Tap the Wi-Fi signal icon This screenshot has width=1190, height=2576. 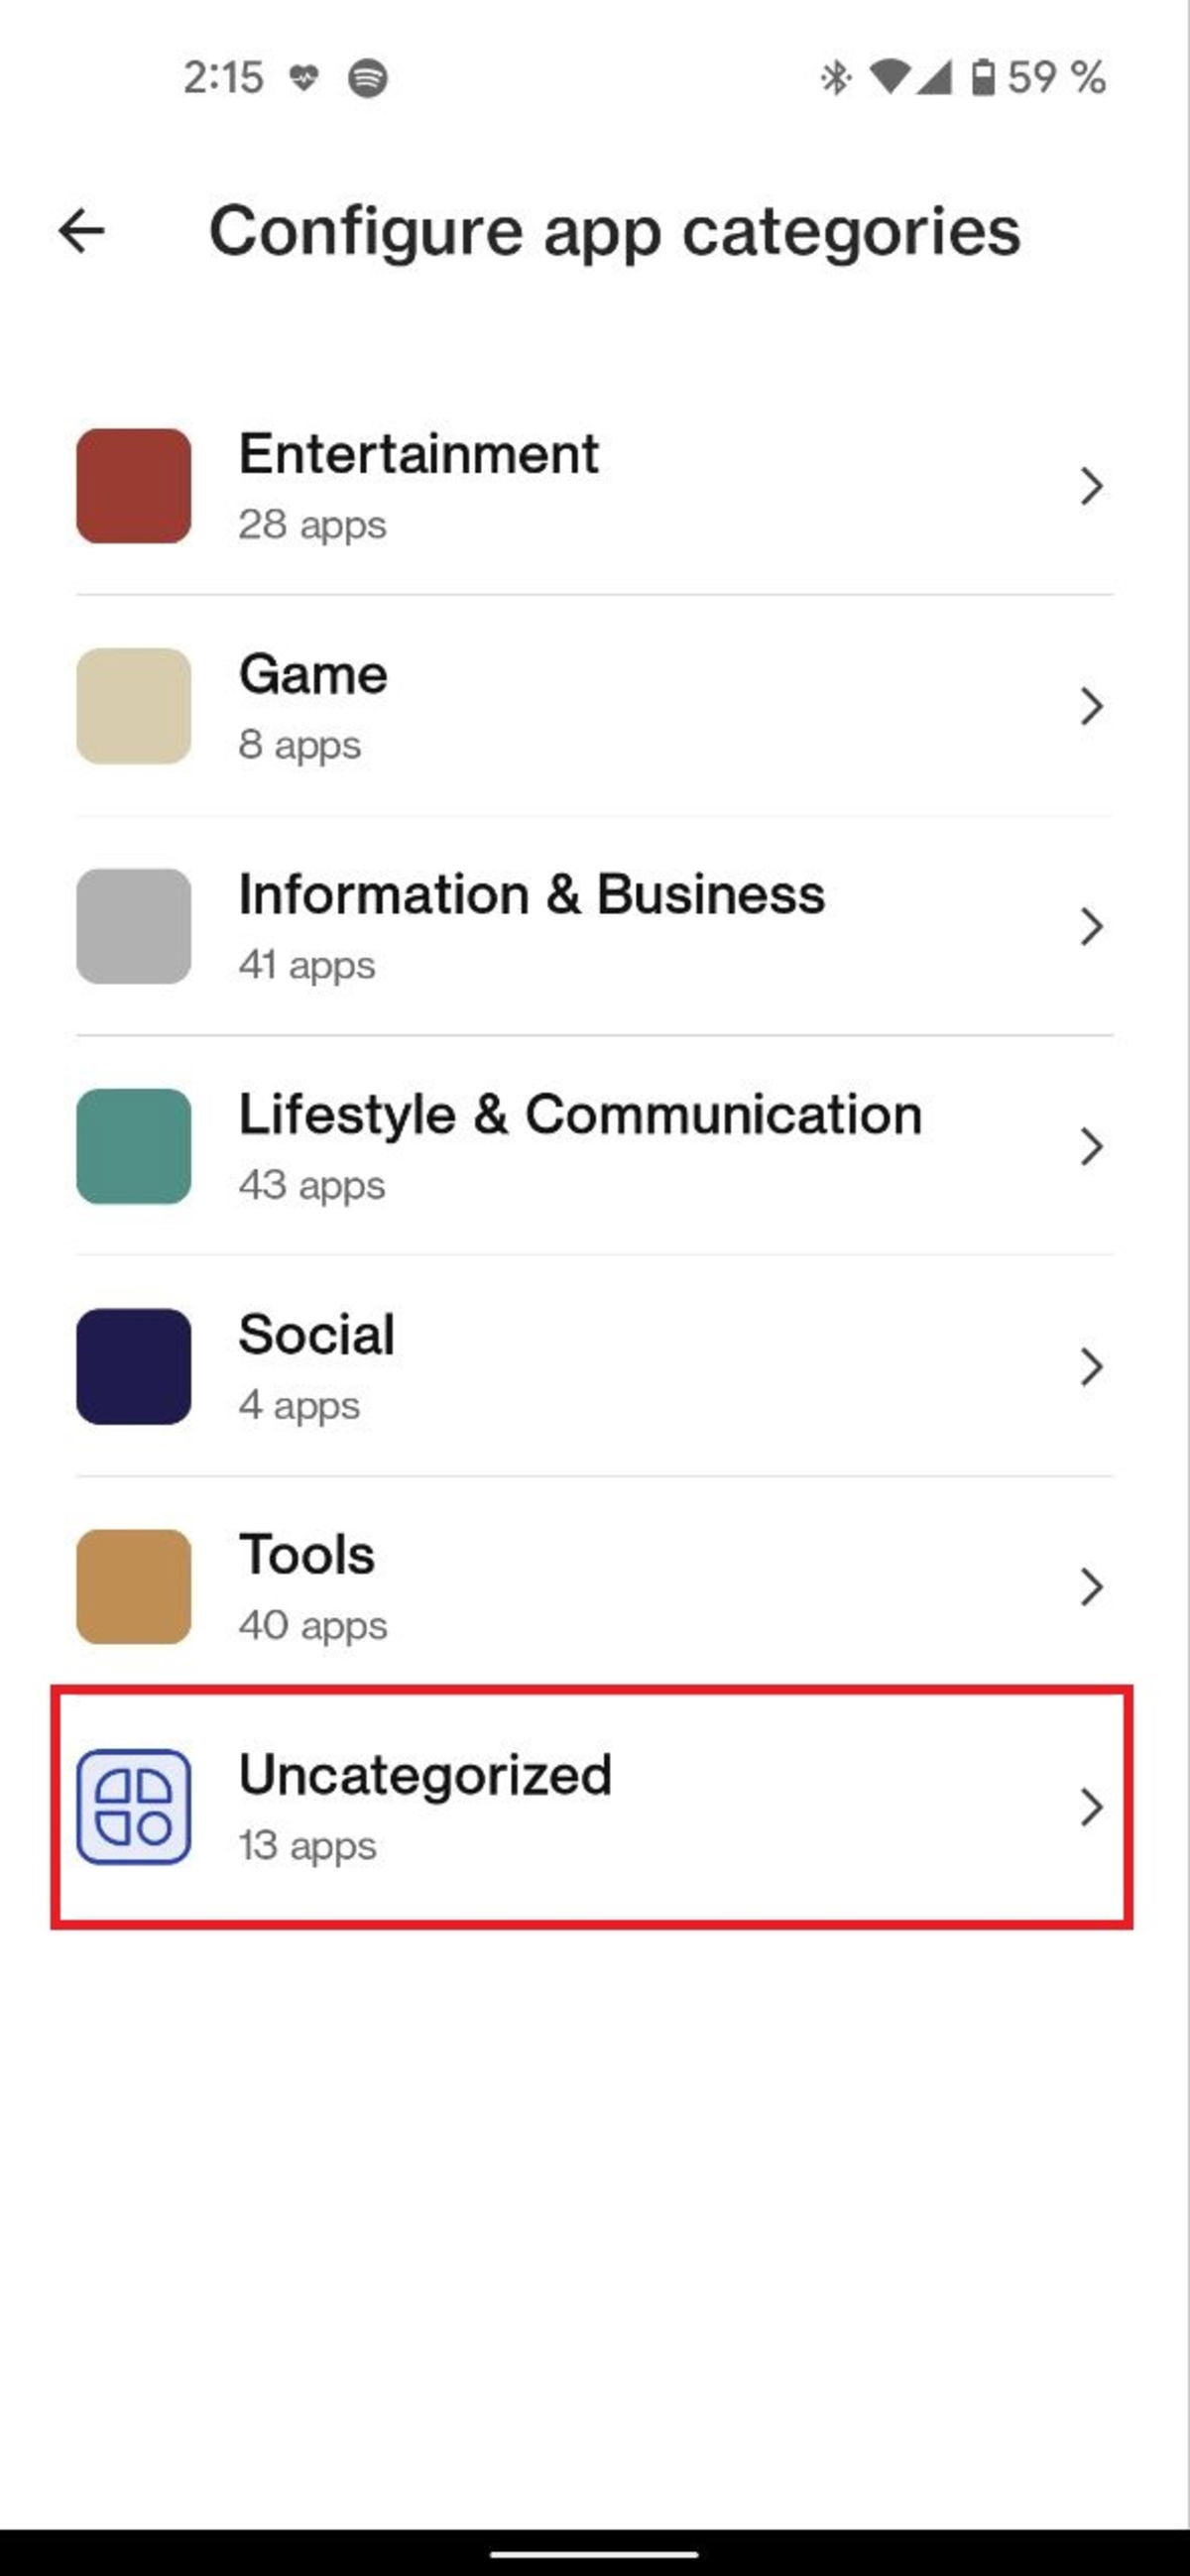pyautogui.click(x=889, y=78)
